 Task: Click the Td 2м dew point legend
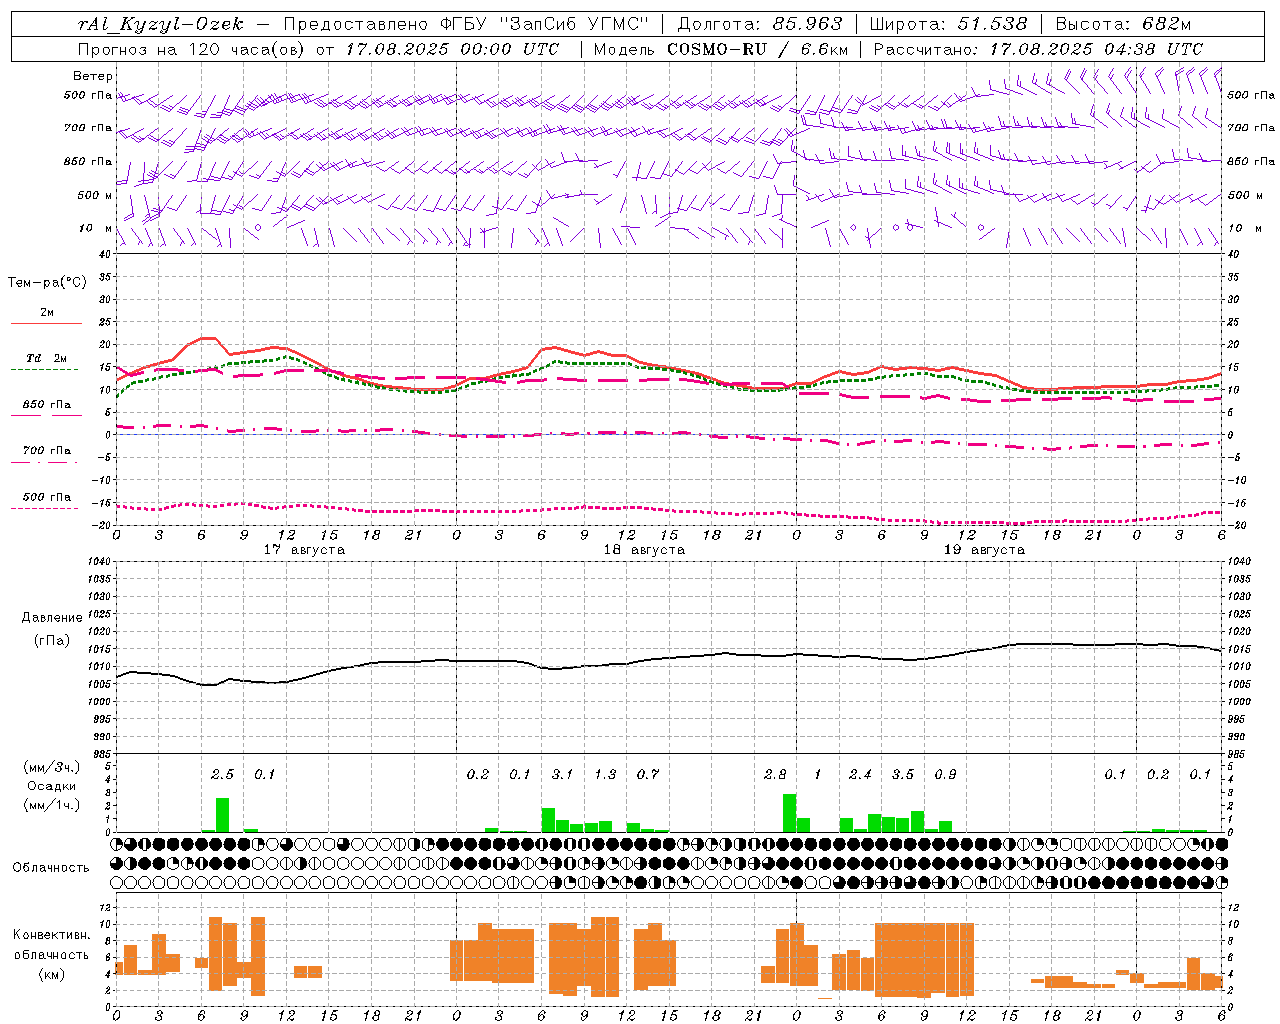pyautogui.click(x=46, y=359)
